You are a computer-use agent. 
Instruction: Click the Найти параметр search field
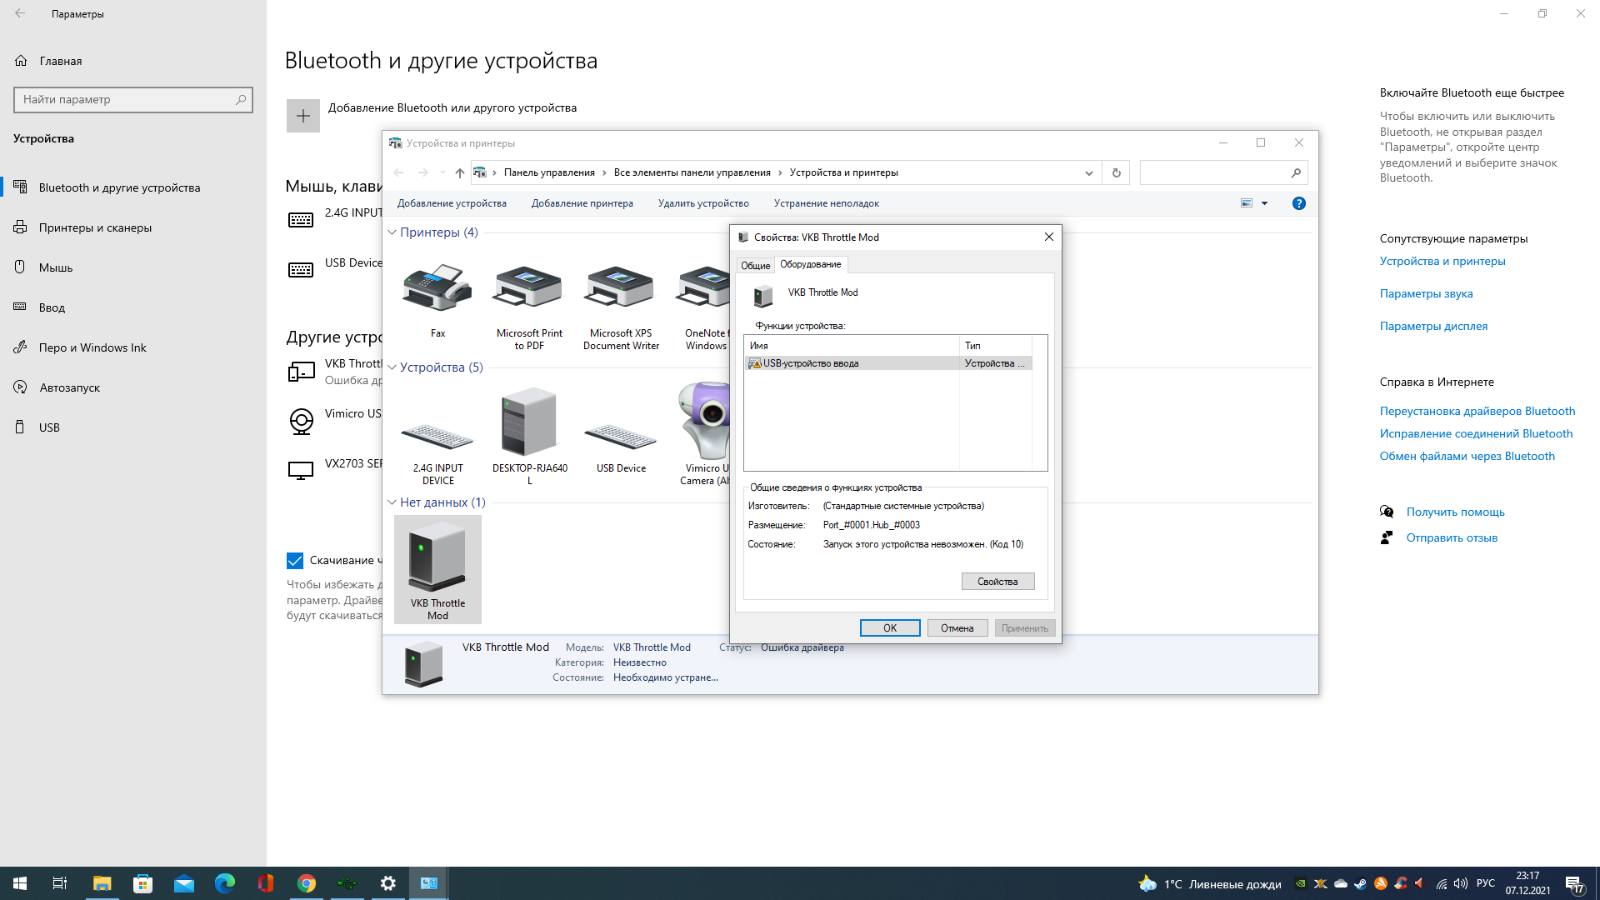[133, 100]
